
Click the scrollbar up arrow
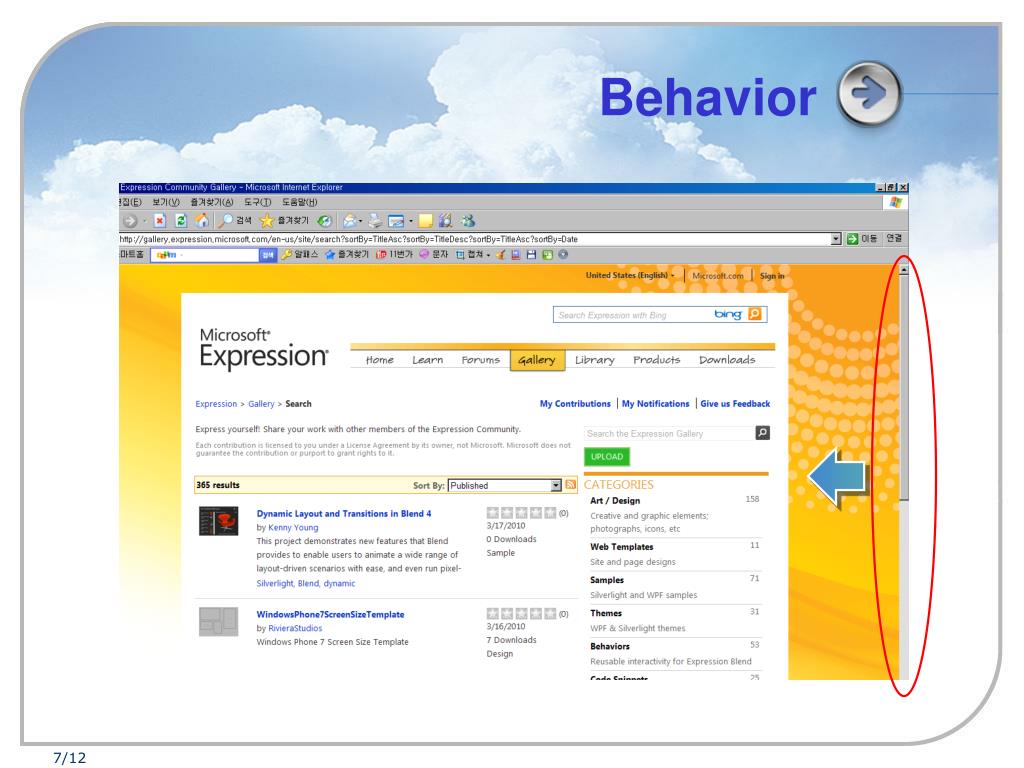(903, 269)
